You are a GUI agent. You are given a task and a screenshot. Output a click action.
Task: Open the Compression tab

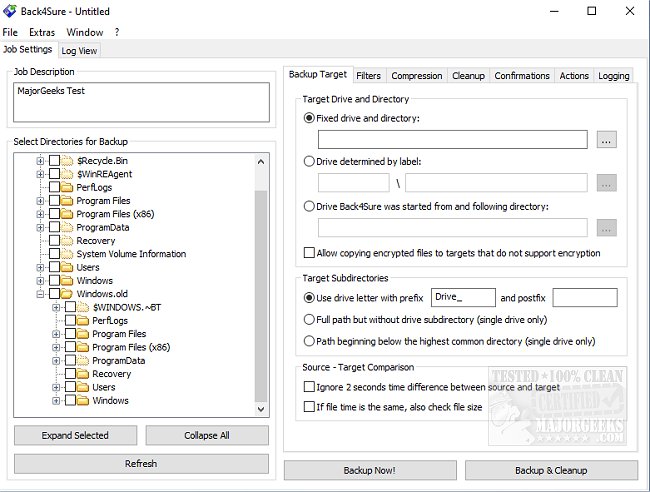[x=417, y=76]
